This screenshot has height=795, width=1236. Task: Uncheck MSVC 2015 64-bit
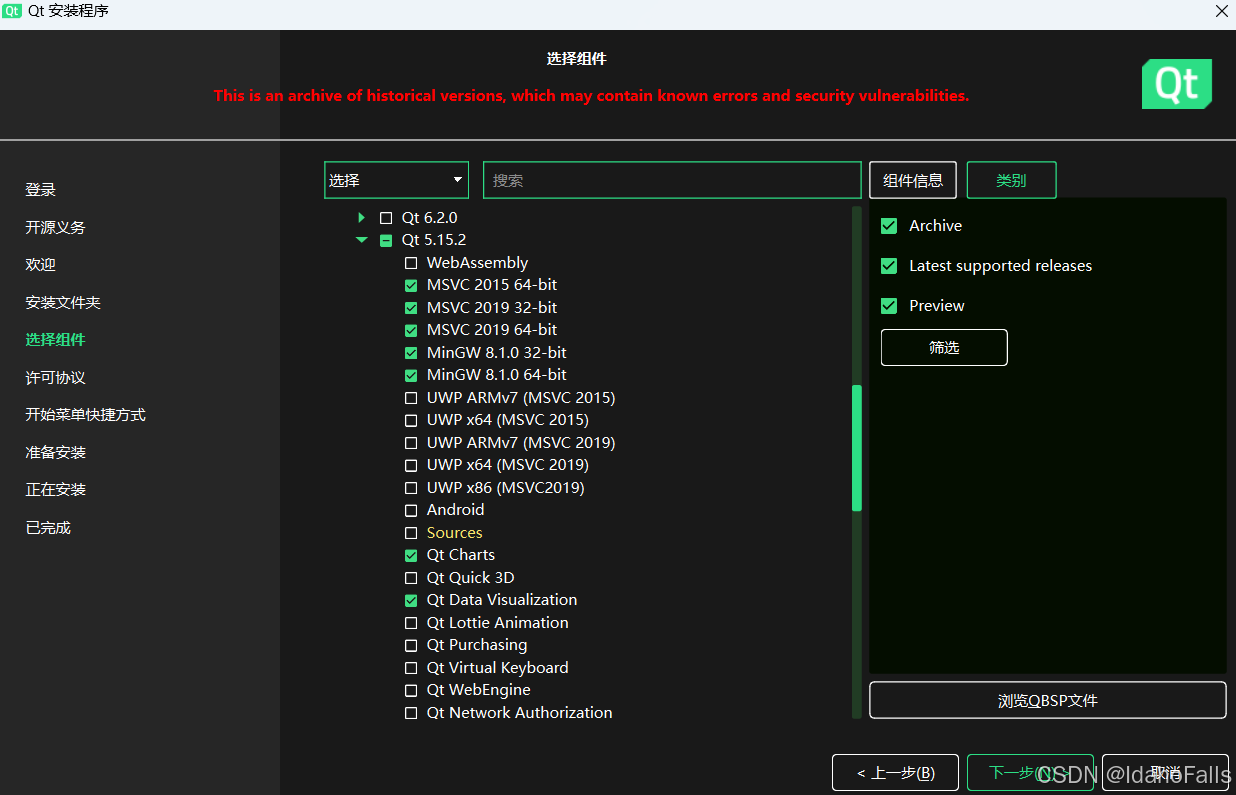[x=411, y=285]
